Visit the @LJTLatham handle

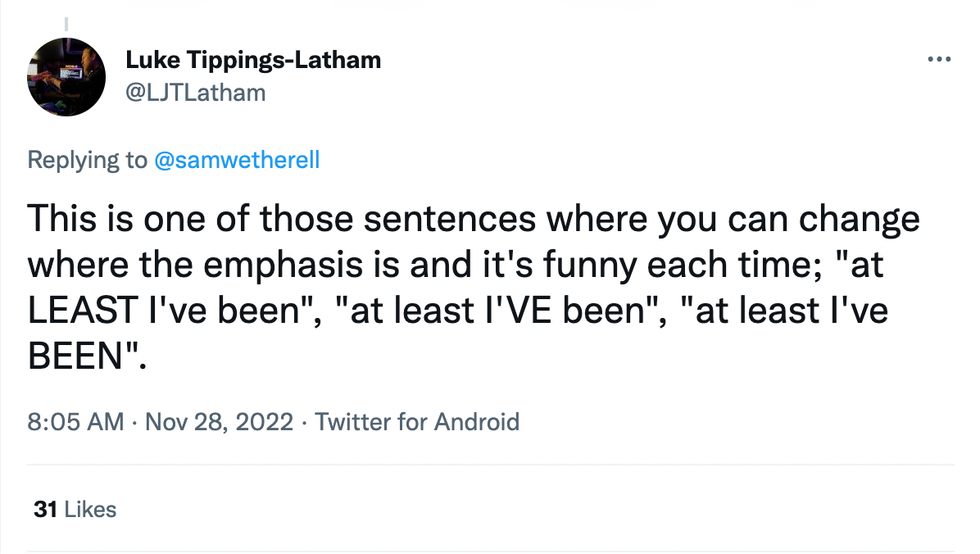pyautogui.click(x=196, y=92)
